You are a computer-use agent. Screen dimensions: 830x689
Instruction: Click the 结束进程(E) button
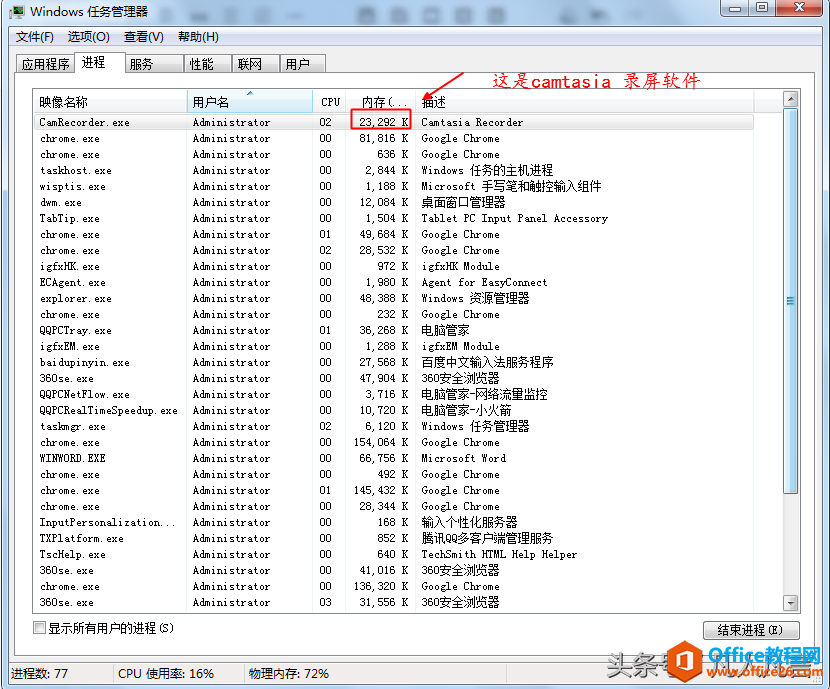pyautogui.click(x=751, y=630)
